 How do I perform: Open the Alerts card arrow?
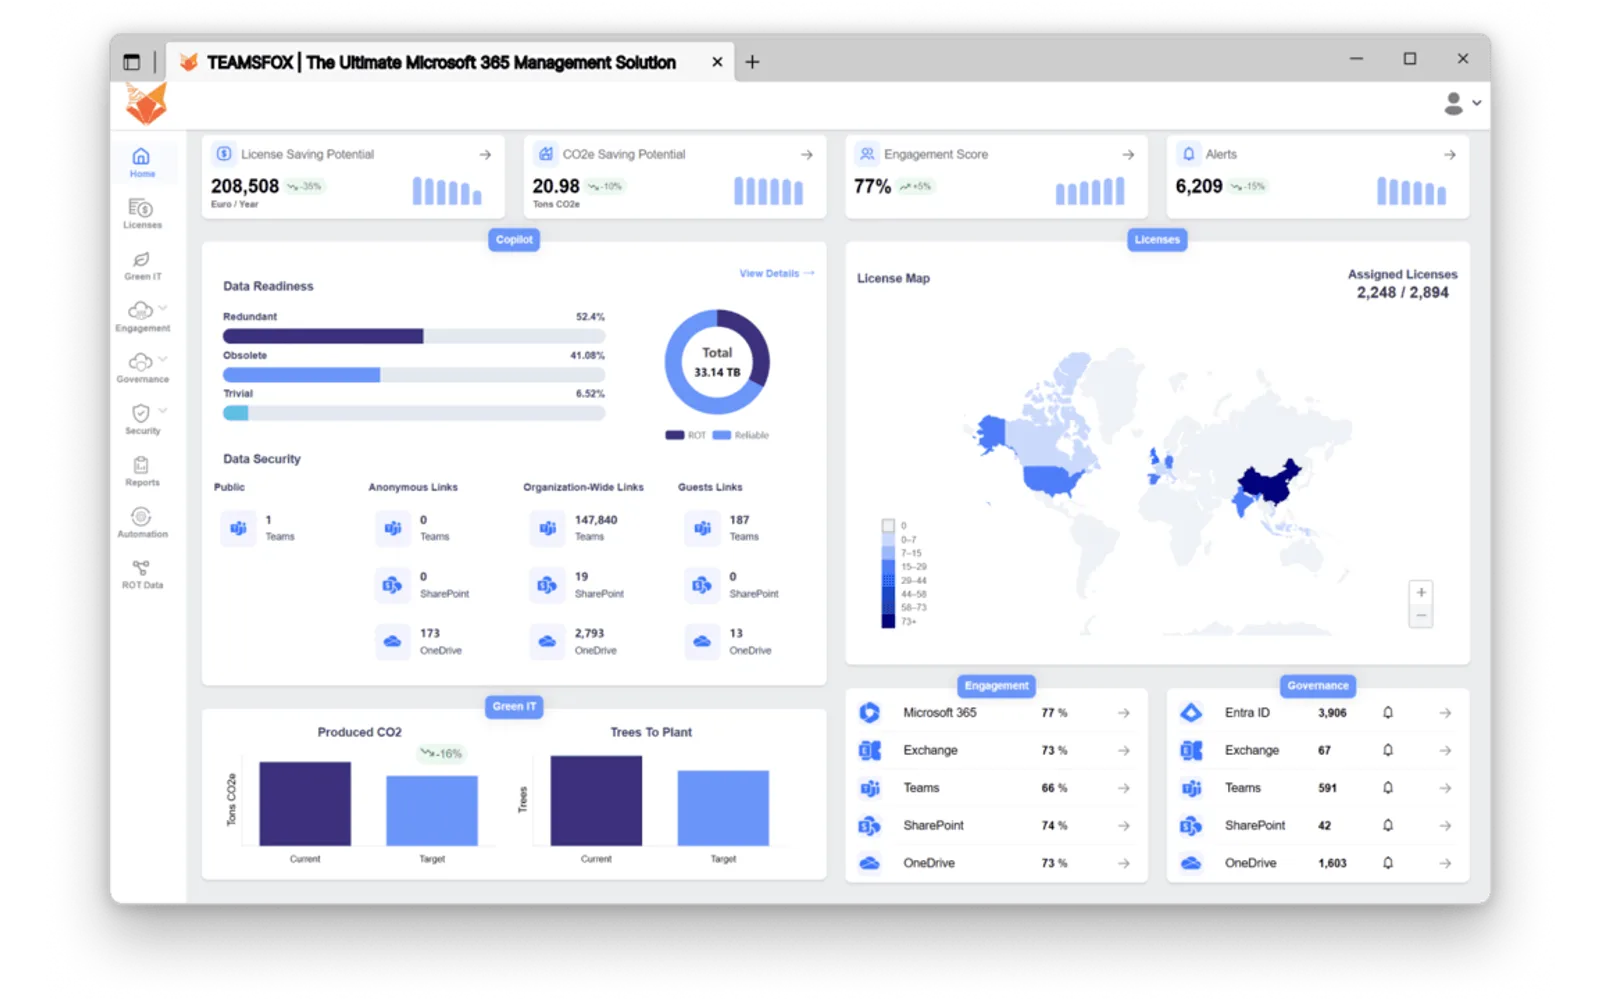coord(1450,155)
